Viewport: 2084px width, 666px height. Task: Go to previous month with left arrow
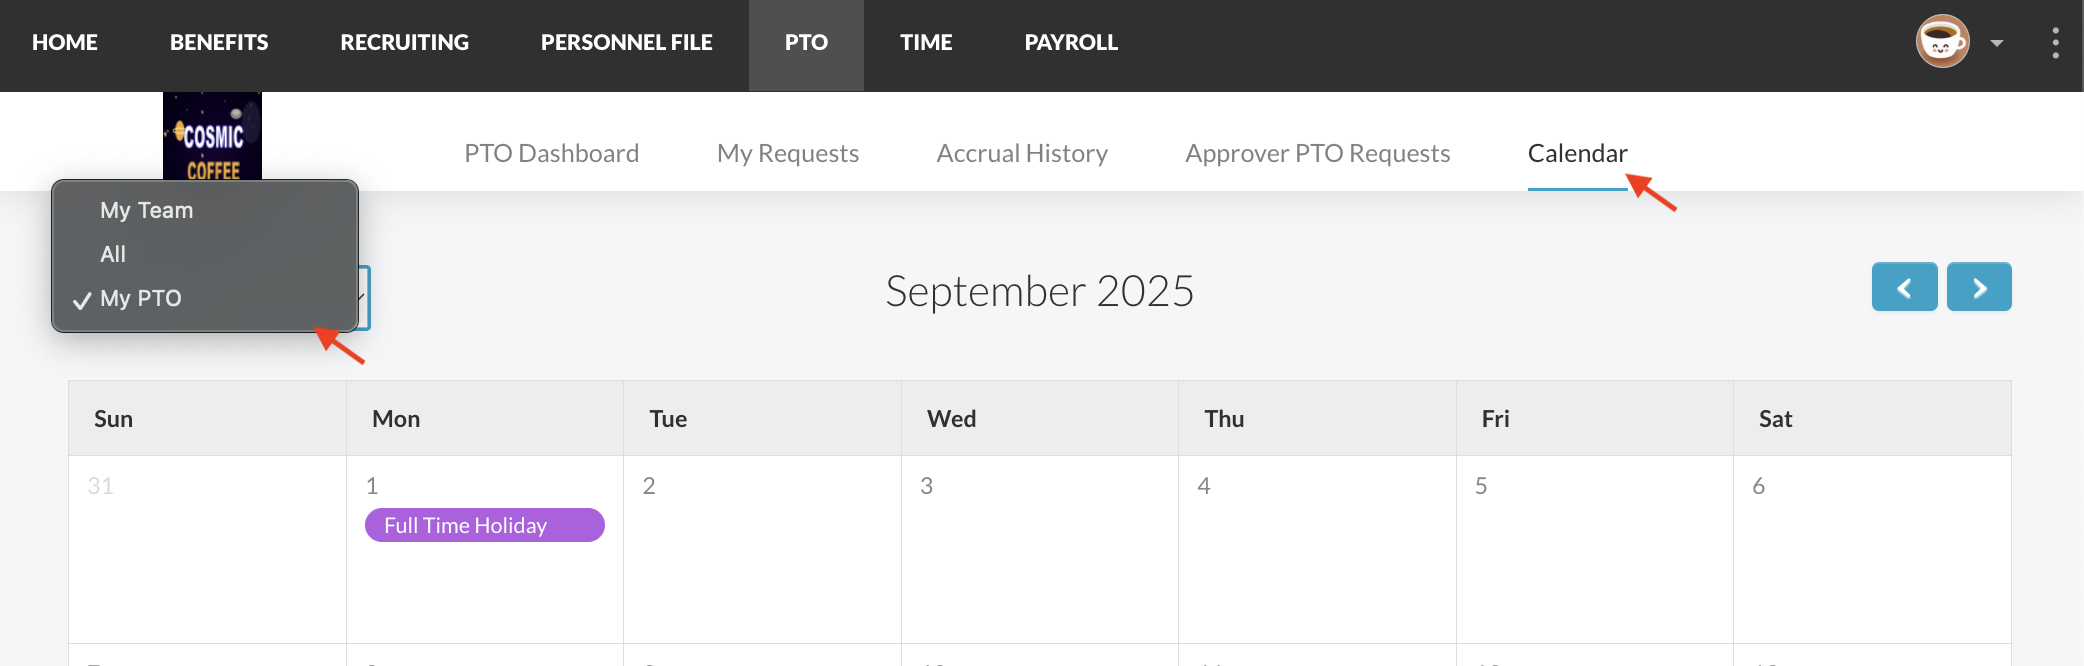1904,288
